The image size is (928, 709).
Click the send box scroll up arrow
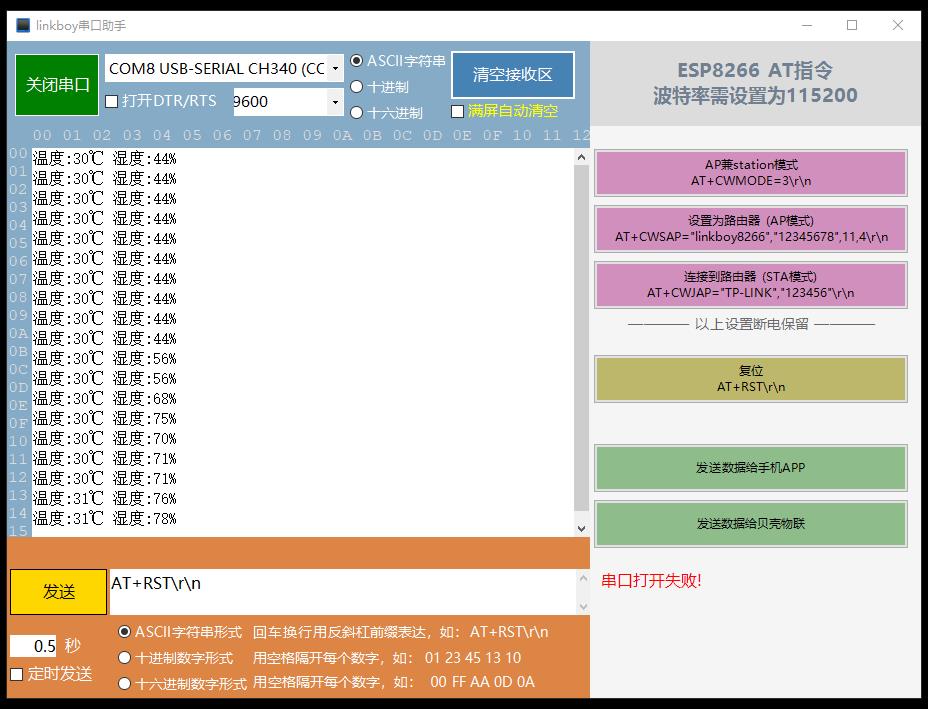pyautogui.click(x=583, y=578)
